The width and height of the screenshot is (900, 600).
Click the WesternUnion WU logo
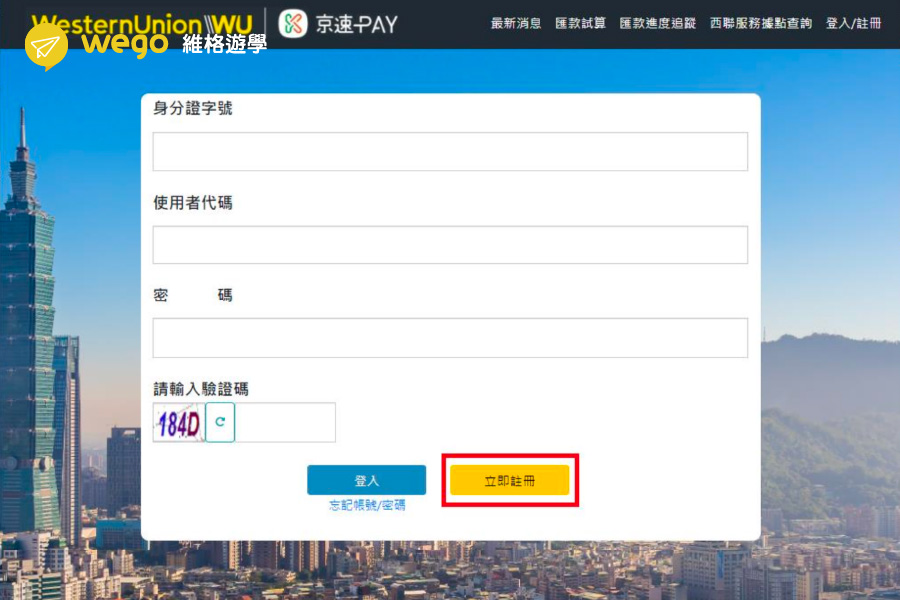click(143, 22)
